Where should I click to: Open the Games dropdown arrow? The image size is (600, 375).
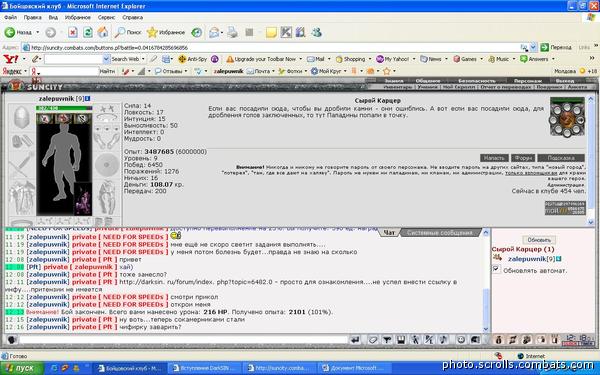pos(481,59)
